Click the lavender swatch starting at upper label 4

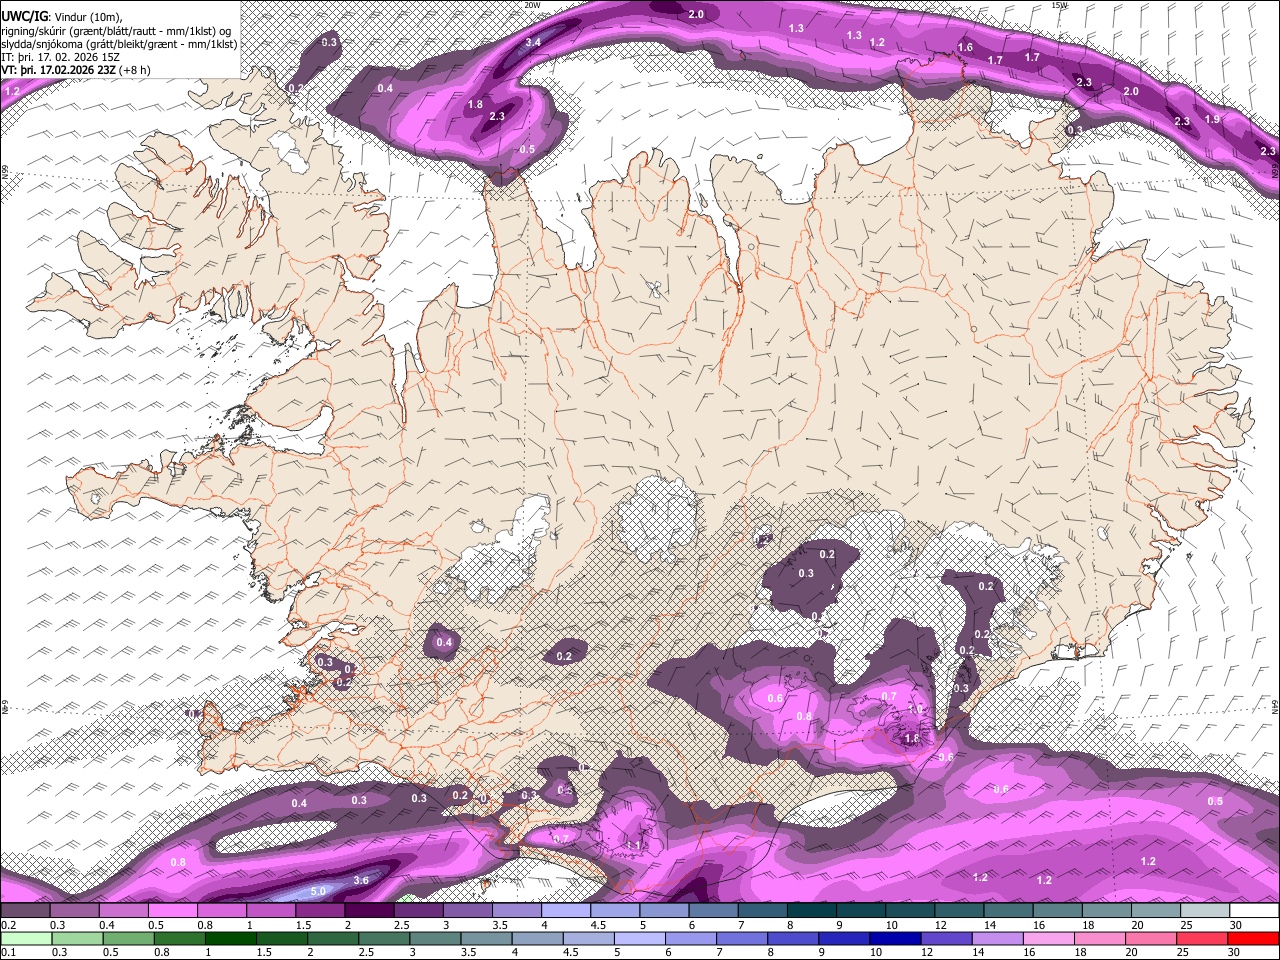pyautogui.click(x=565, y=911)
